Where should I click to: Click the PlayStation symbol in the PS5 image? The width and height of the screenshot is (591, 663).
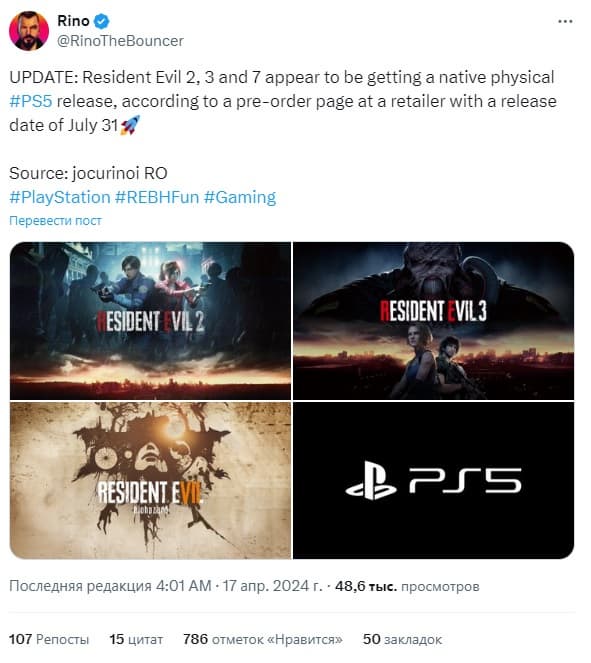[x=371, y=481]
